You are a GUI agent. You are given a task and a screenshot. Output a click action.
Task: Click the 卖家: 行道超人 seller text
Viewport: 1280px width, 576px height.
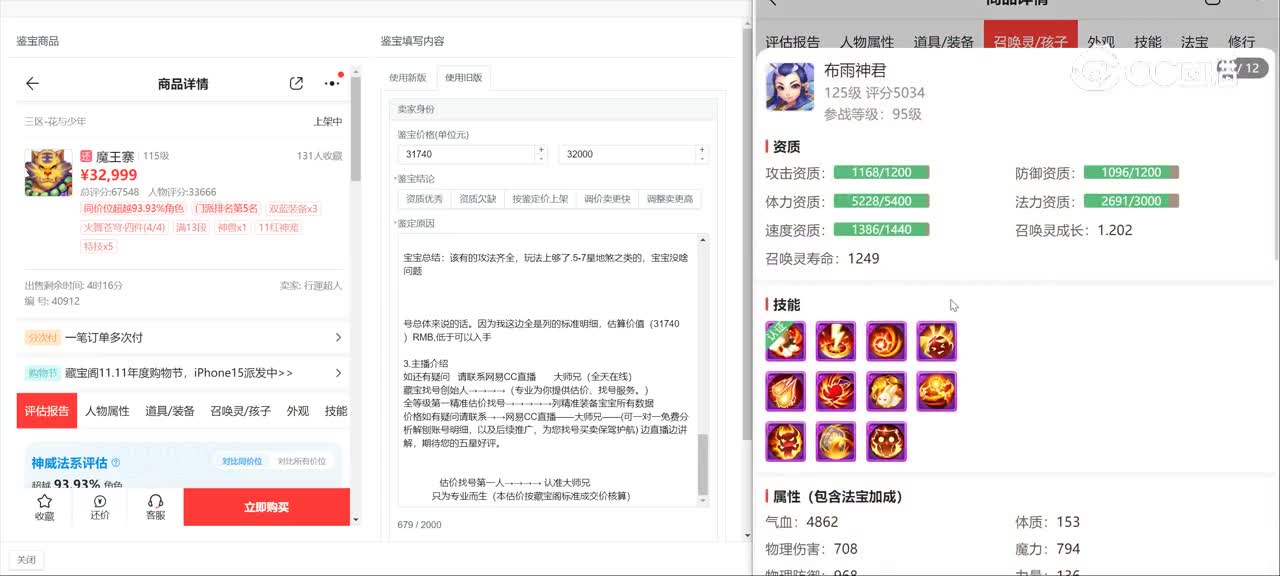pyautogui.click(x=311, y=286)
